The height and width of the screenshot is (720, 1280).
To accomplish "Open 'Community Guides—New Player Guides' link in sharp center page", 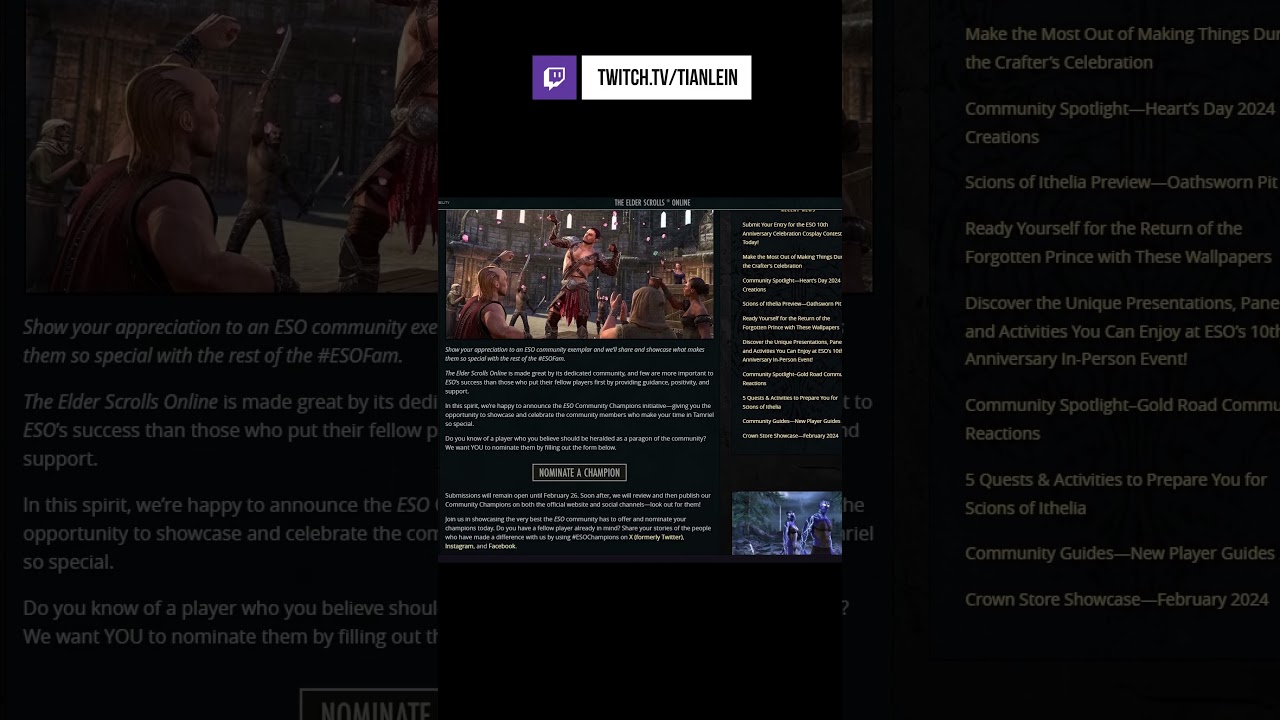I will 791,421.
